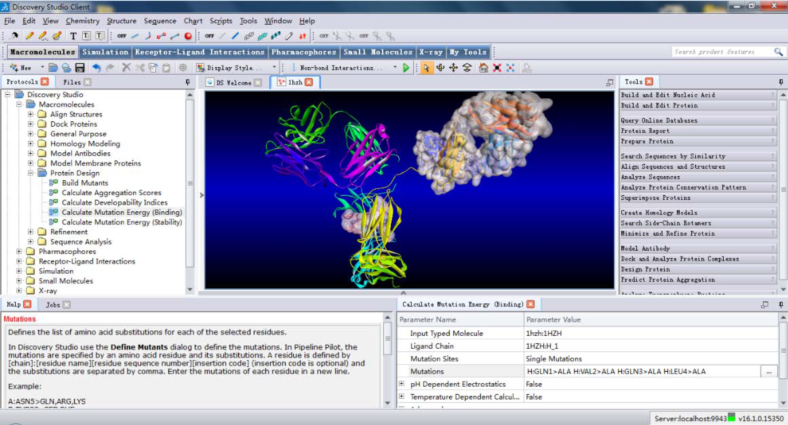Switch to Receptor-Ligand Interactions tab
Screen dimensions: 788x425
point(200,52)
